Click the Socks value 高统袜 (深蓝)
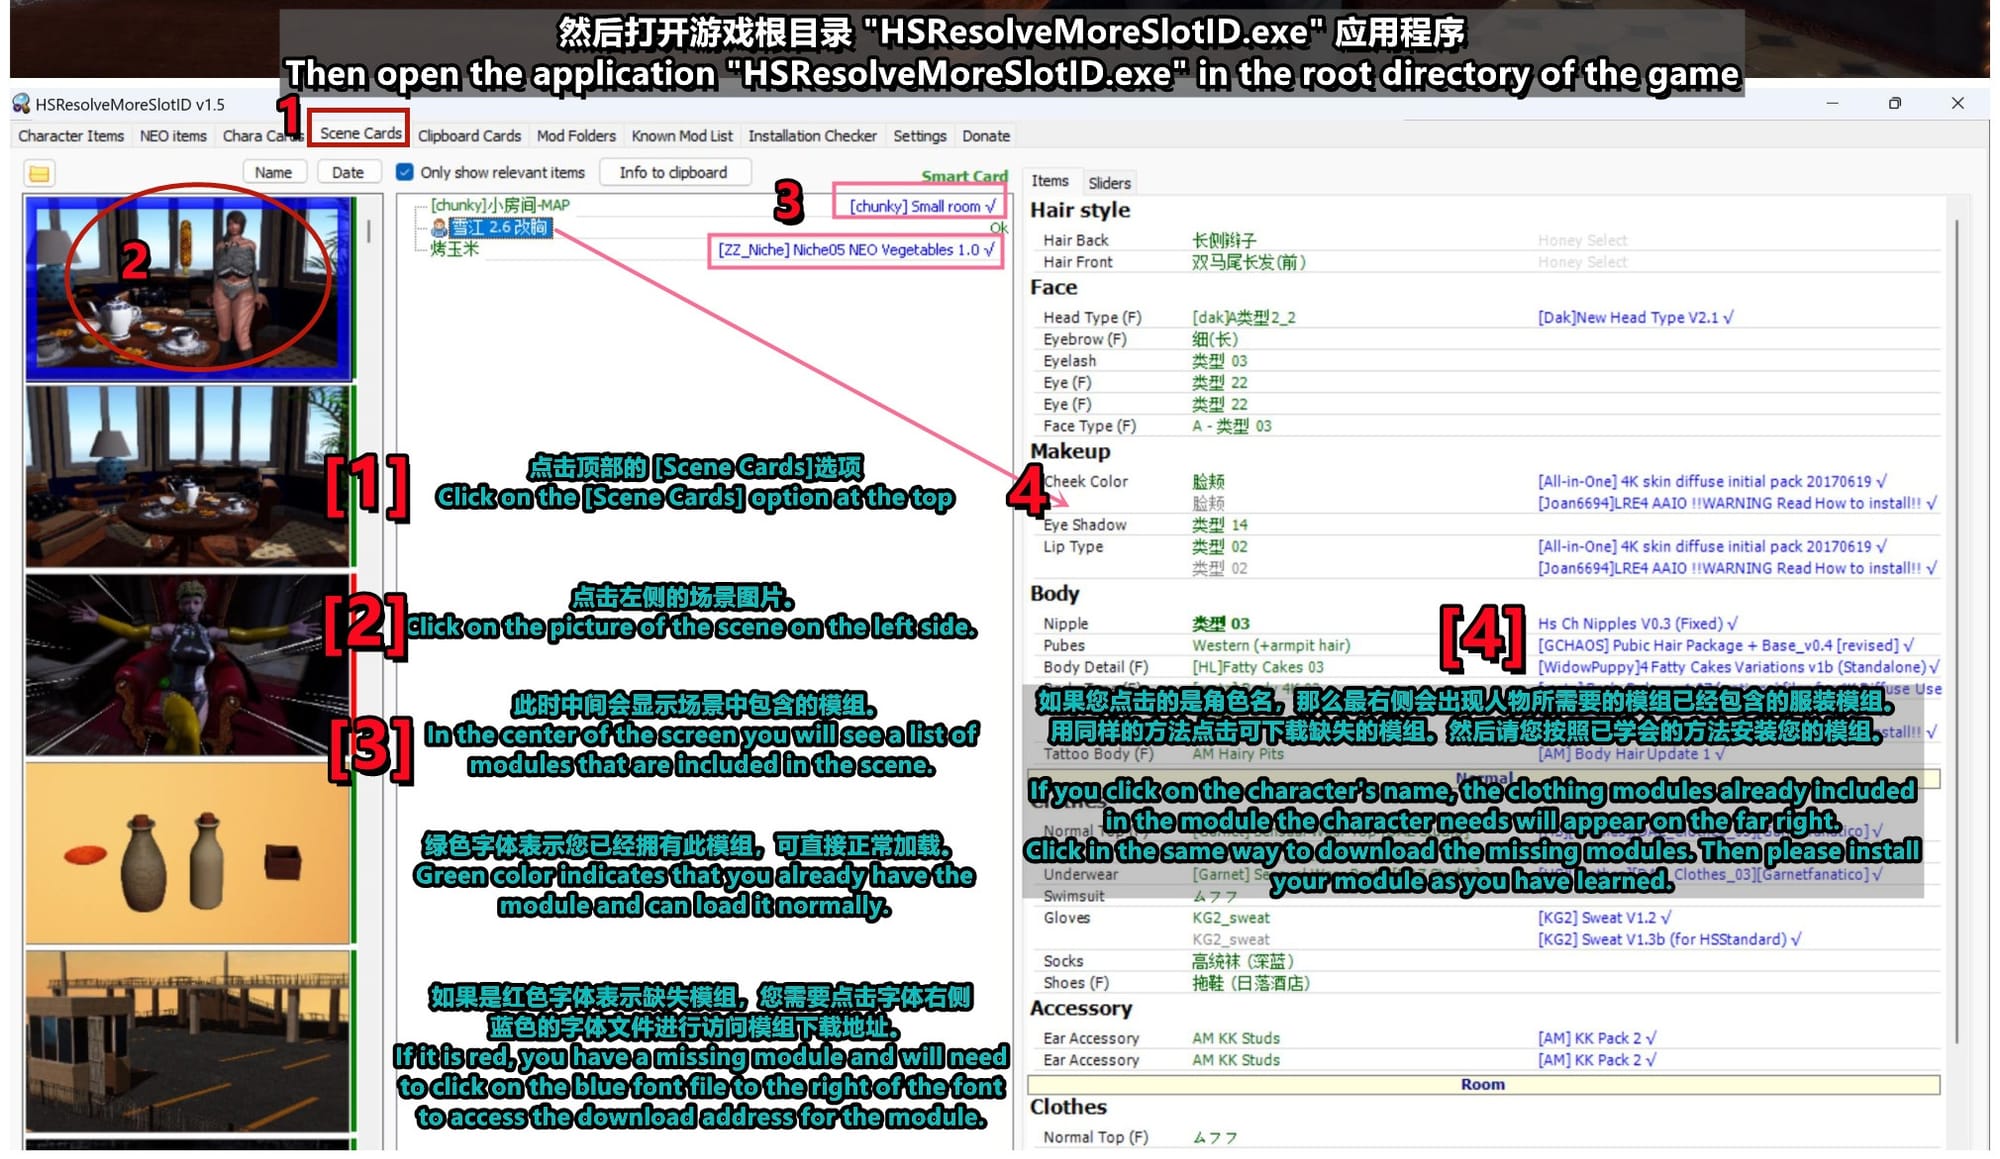This screenshot has width=2000, height=1159. [x=1242, y=962]
